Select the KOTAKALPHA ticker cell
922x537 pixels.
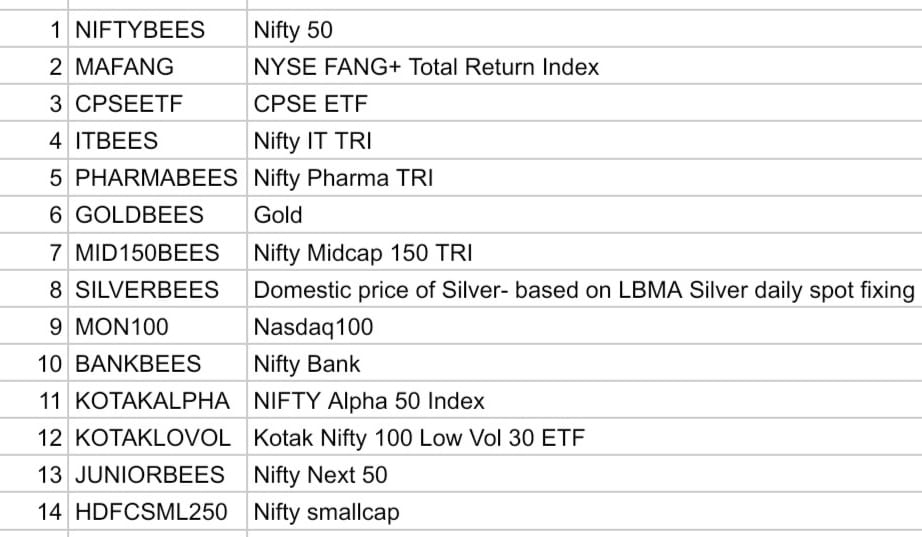152,401
